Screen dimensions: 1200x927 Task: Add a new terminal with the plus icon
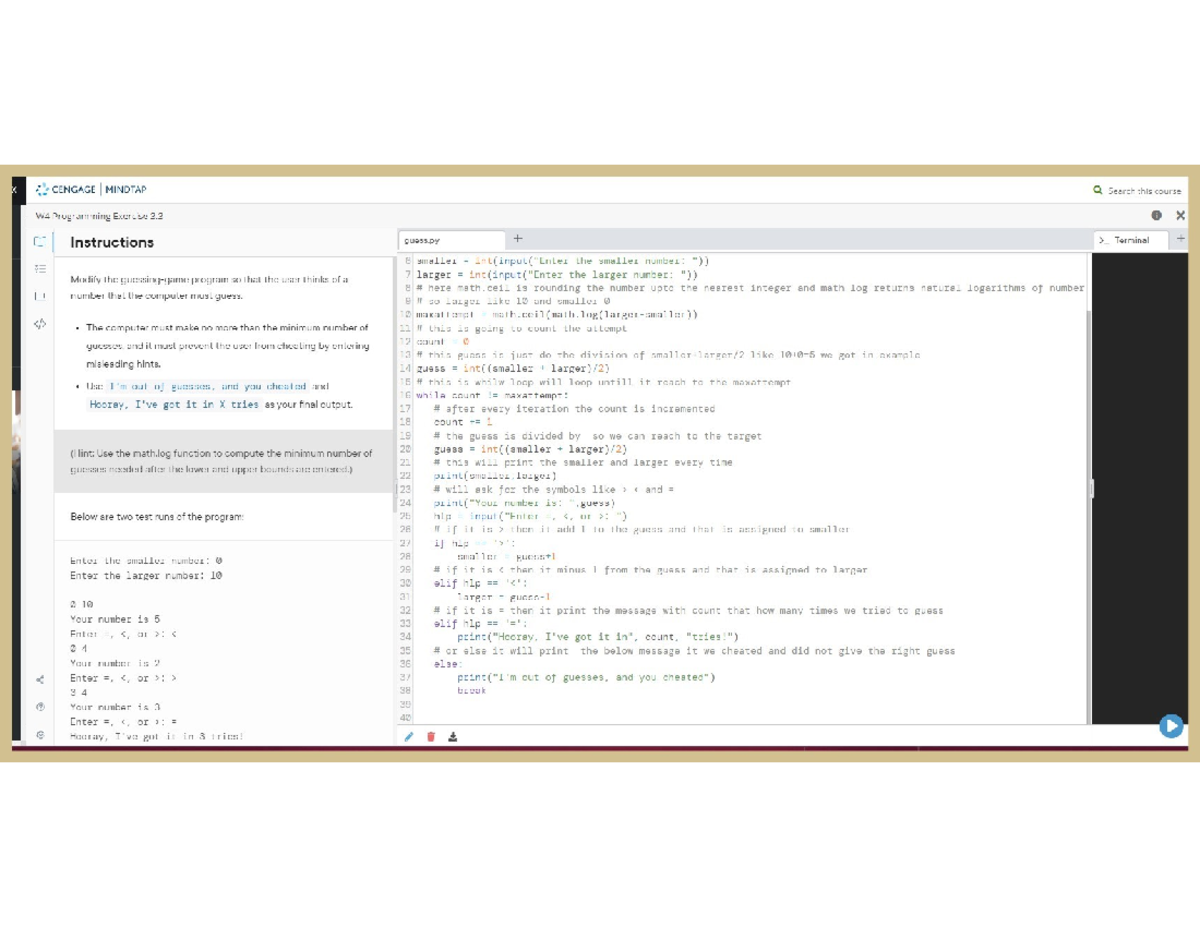(1181, 239)
